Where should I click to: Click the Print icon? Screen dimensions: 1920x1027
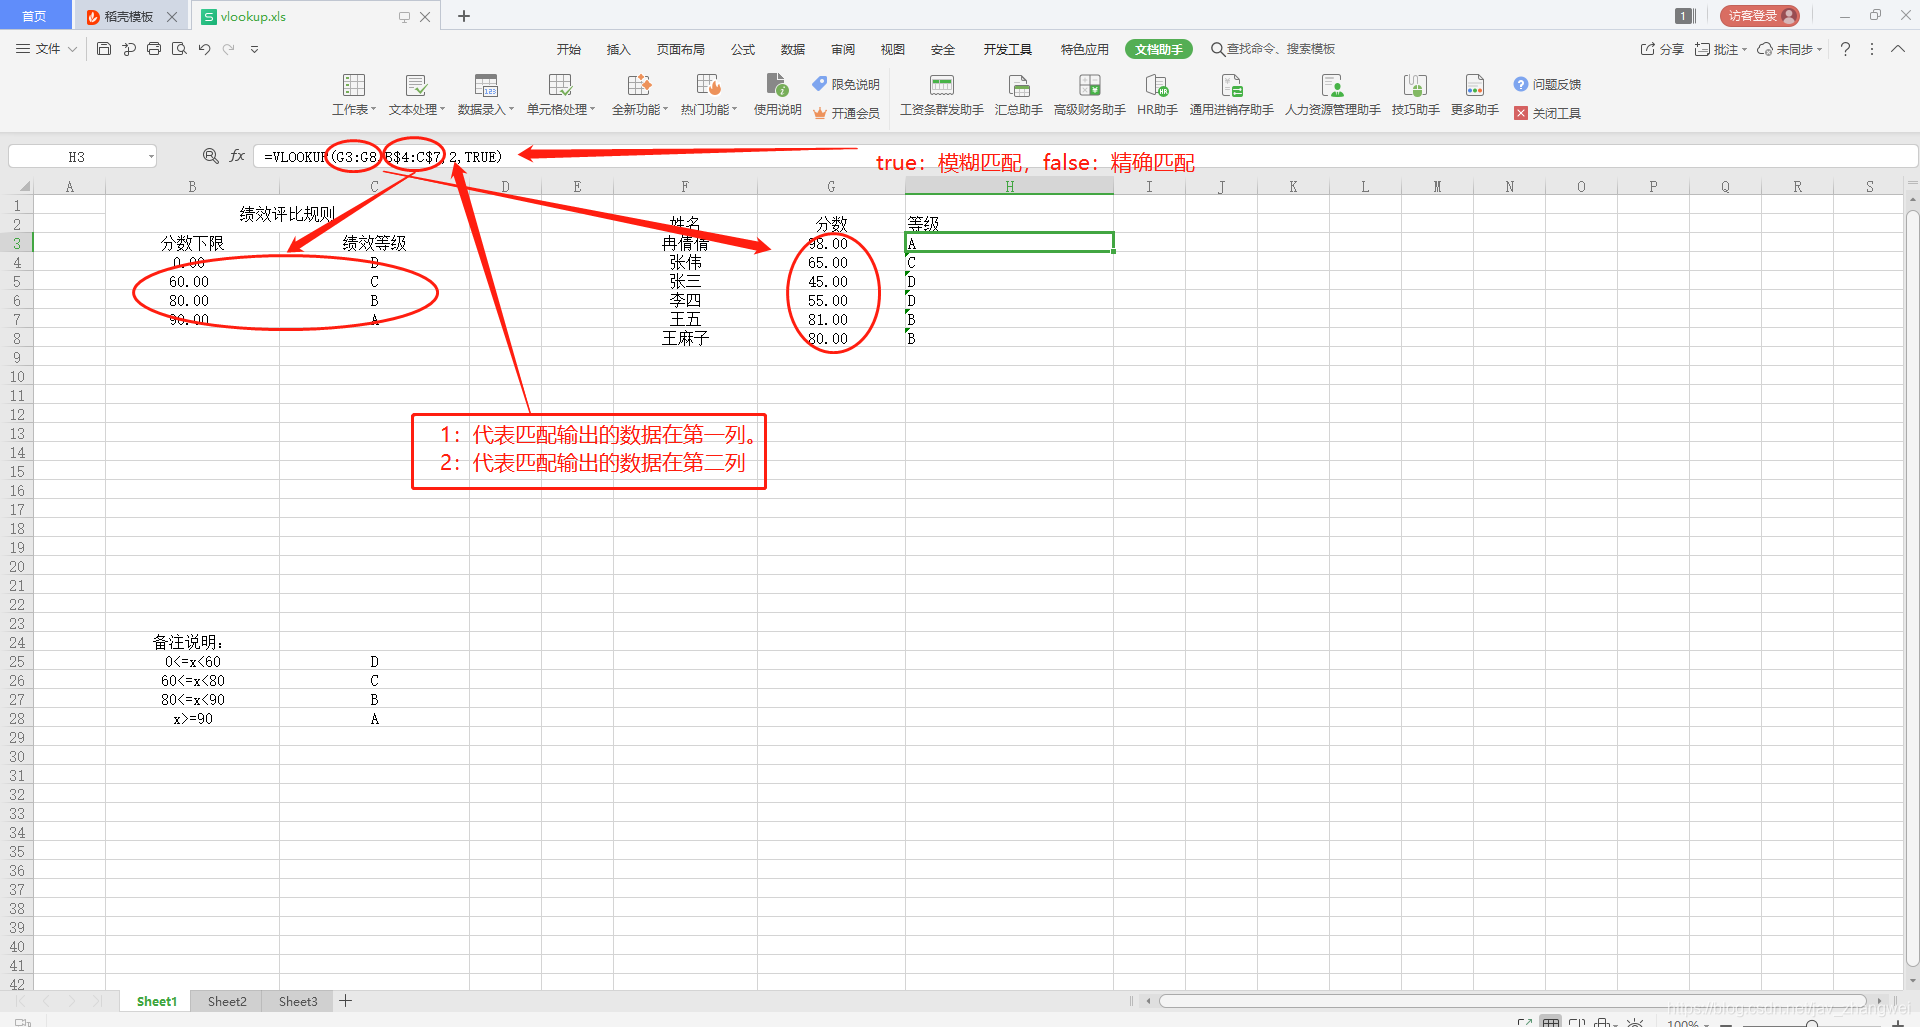(154, 48)
